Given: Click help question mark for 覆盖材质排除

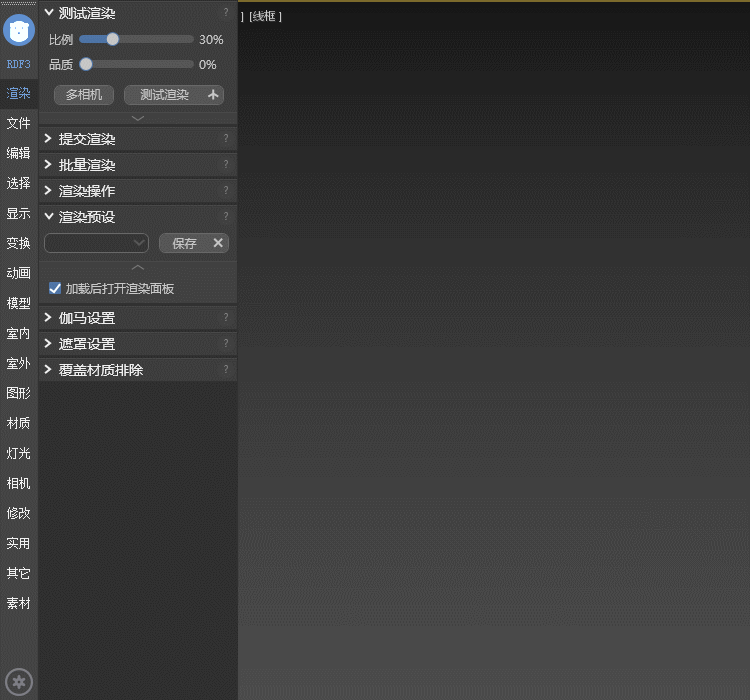Looking at the screenshot, I should 226,369.
